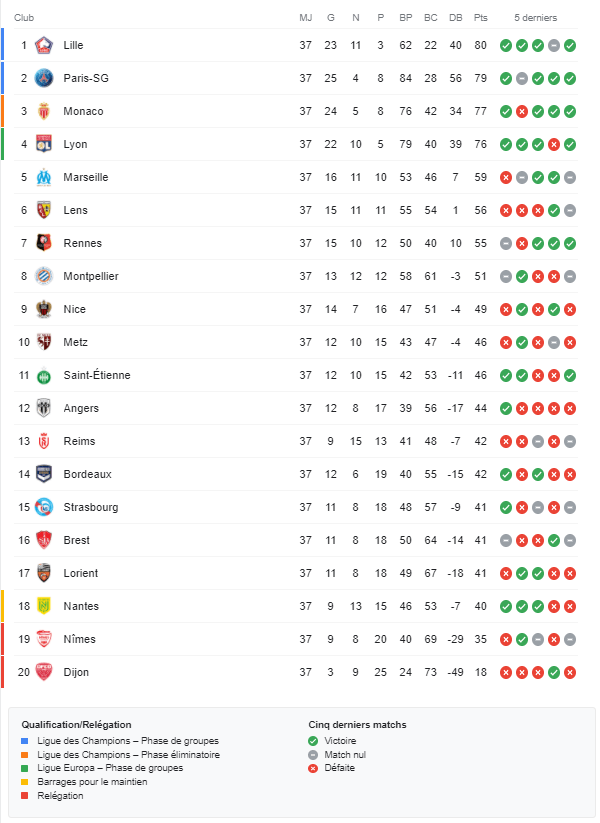
Task: Select the Nîmes row in standings
Action: pyautogui.click(x=296, y=639)
